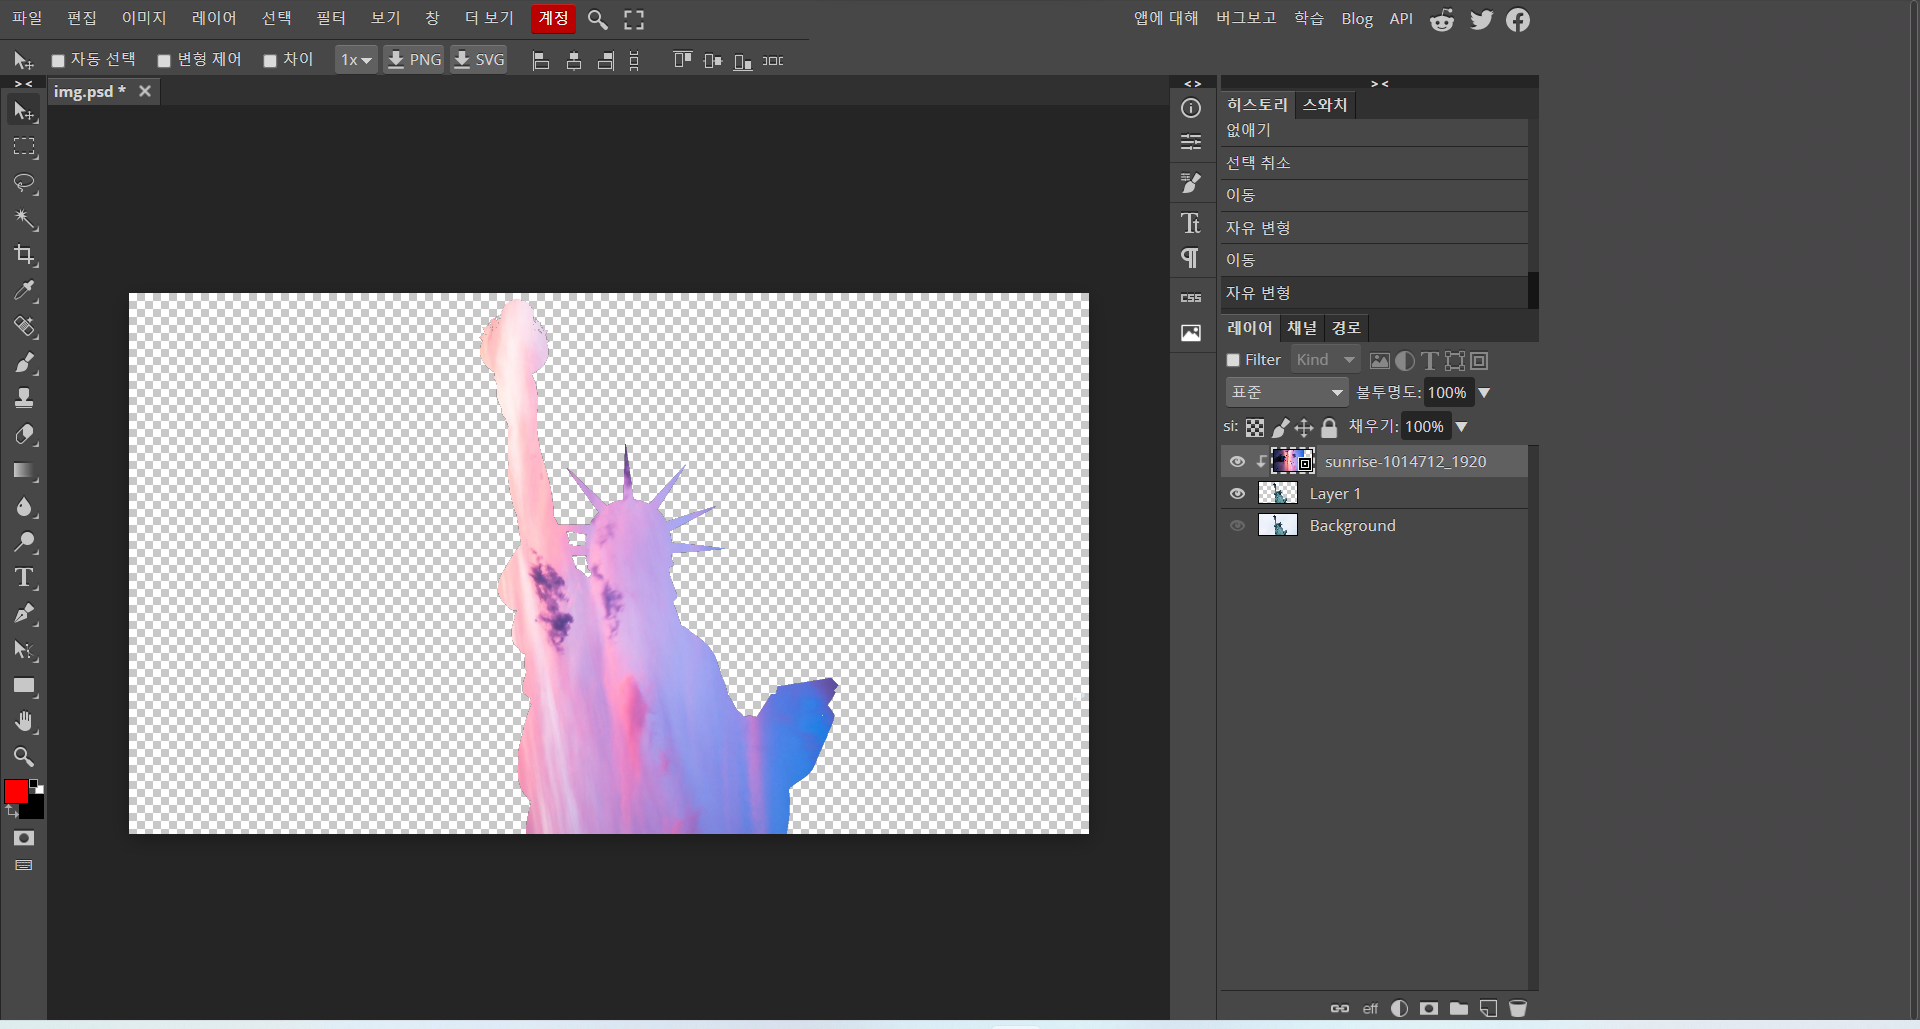Image resolution: width=1920 pixels, height=1029 pixels.
Task: Enable the 변형 제어 checkbox
Action: (x=164, y=61)
